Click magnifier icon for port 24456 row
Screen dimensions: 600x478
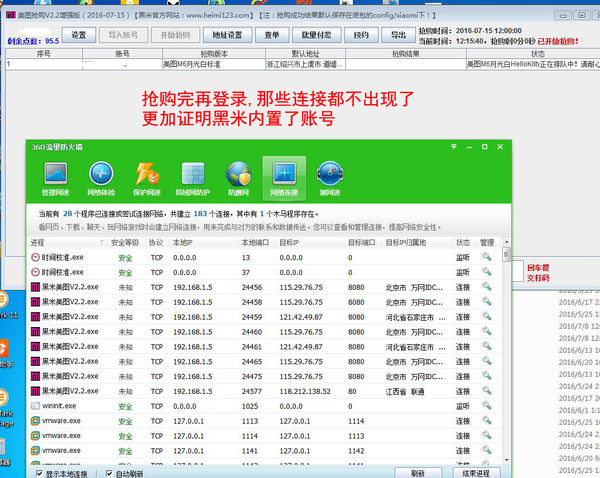[487, 287]
